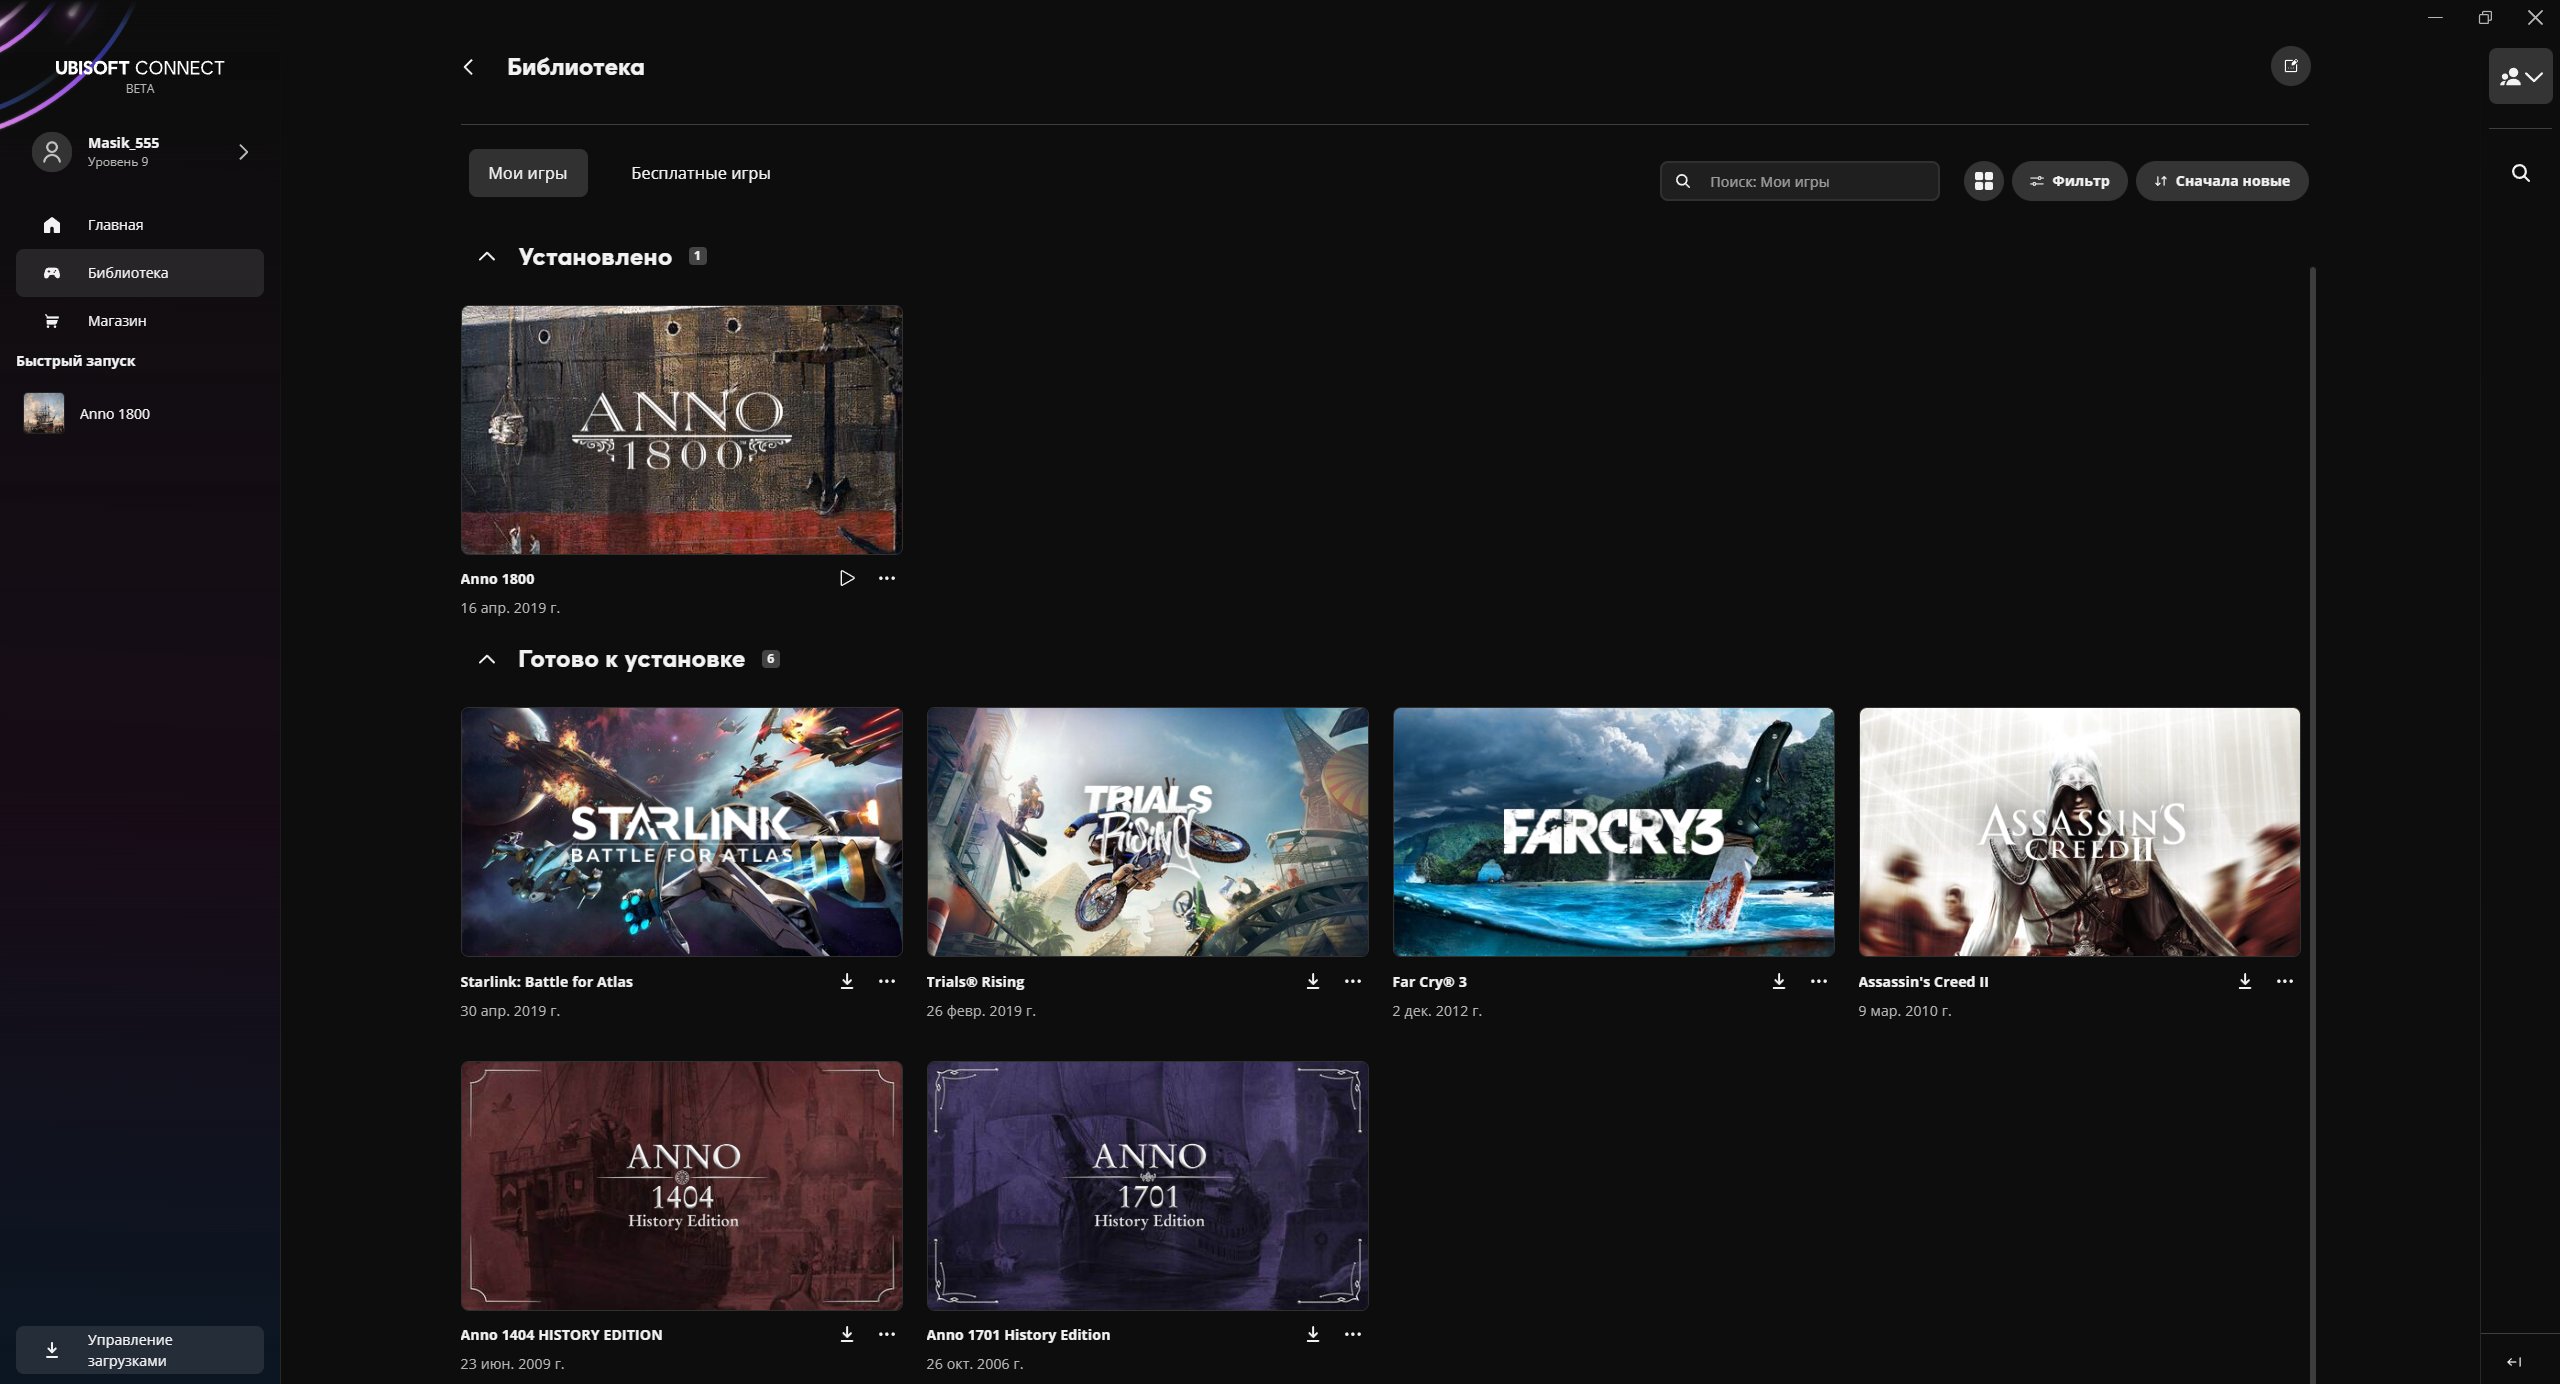Go back with the arrow beside Библиотека
This screenshot has width=2560, height=1384.
468,67
